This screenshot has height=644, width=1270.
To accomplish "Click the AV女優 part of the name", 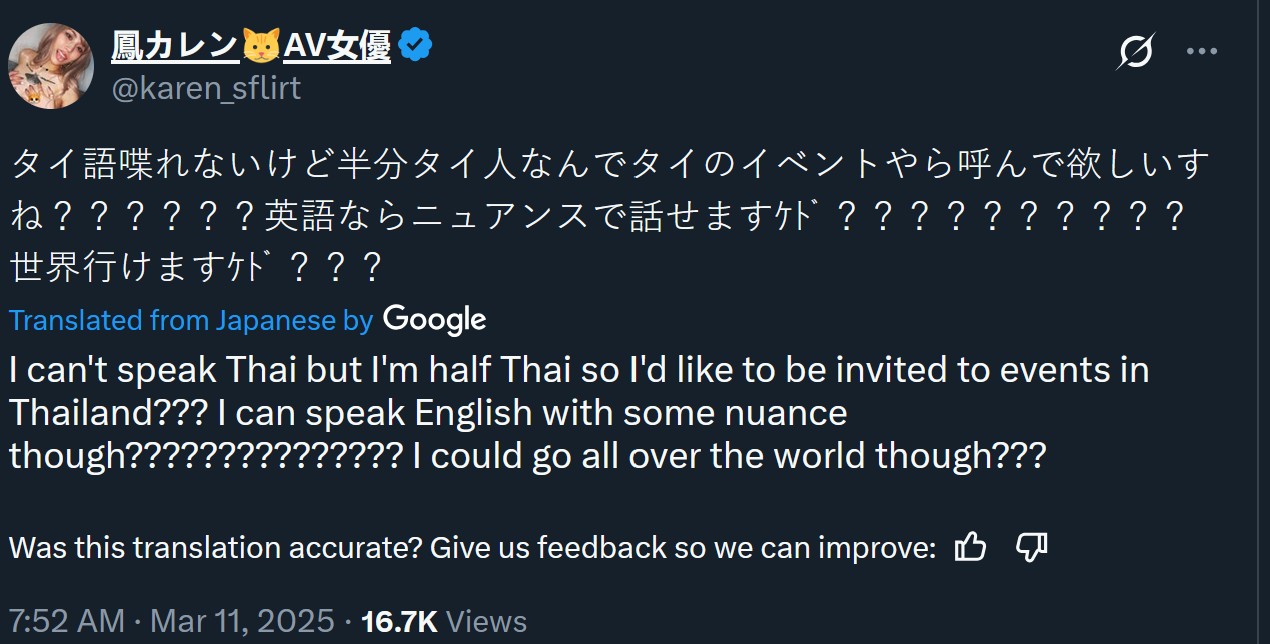I will coord(336,45).
